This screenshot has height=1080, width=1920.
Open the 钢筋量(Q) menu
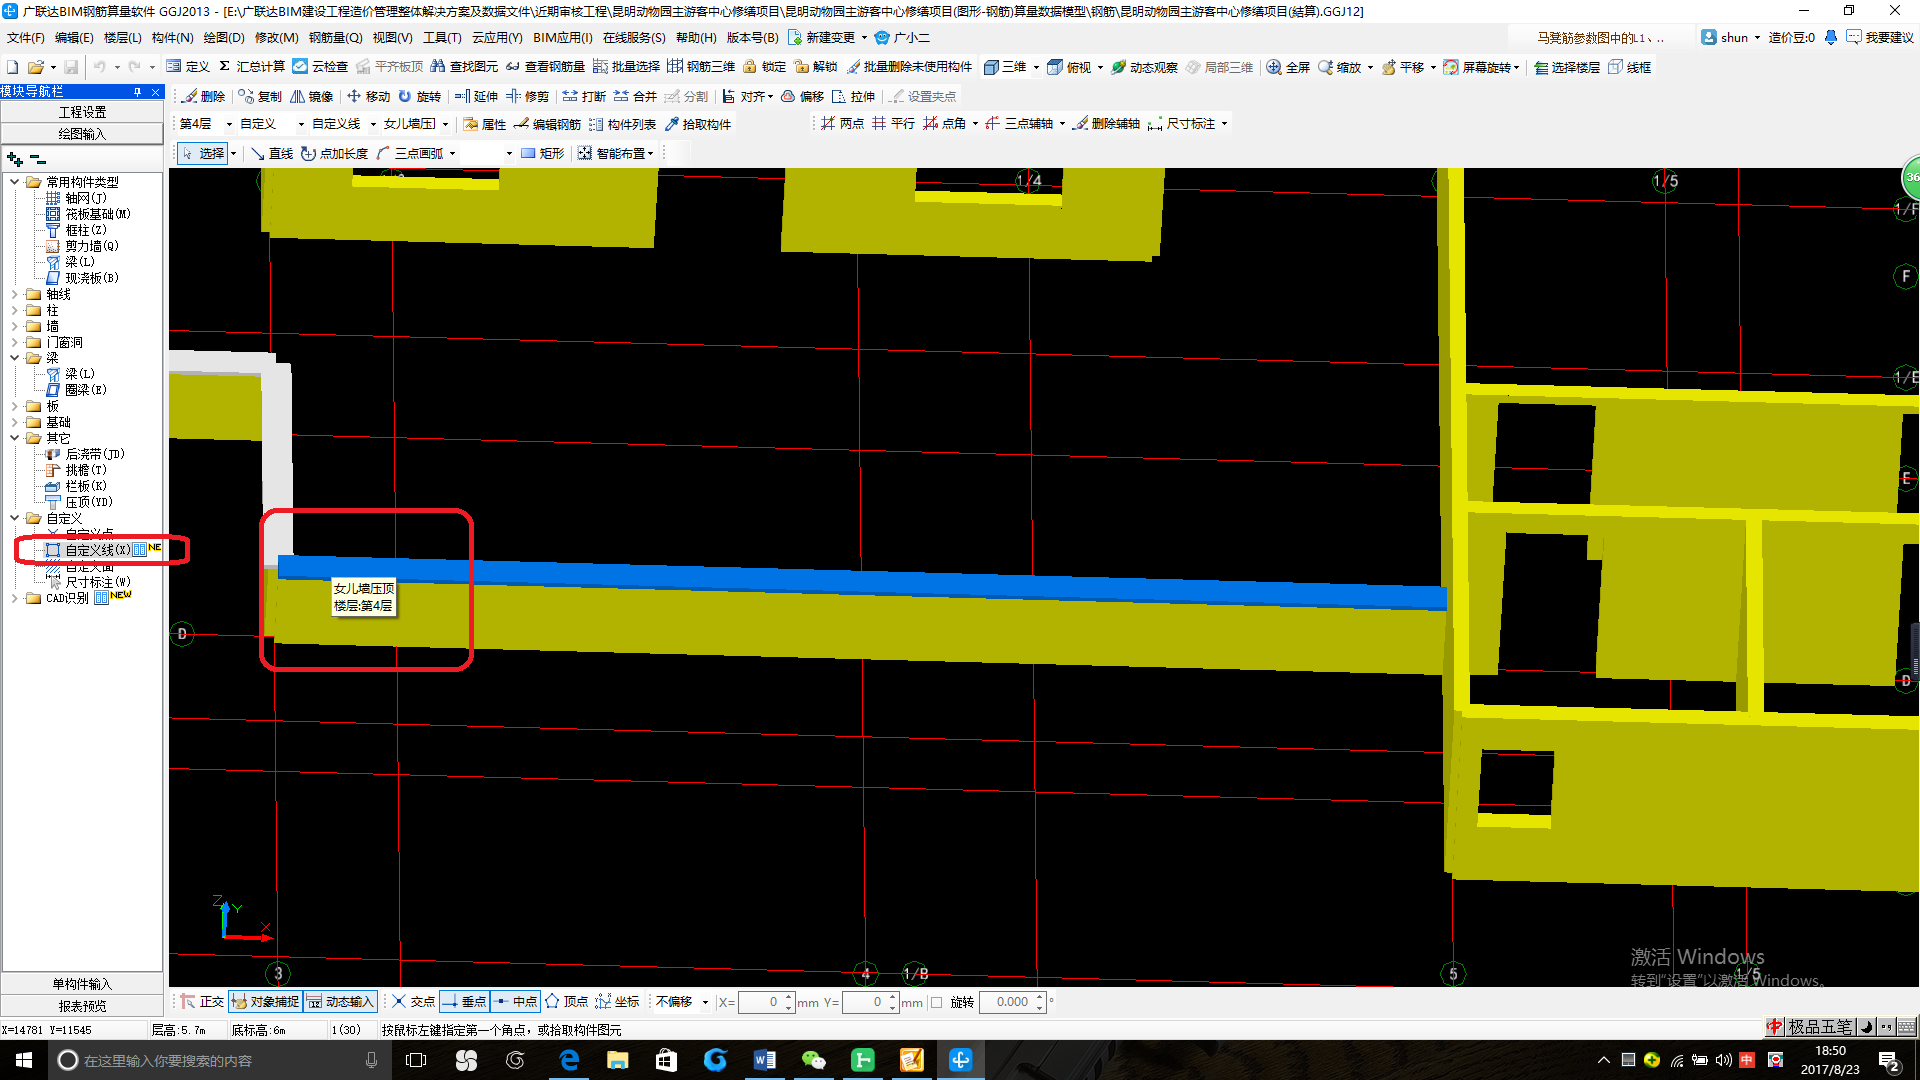click(x=335, y=37)
